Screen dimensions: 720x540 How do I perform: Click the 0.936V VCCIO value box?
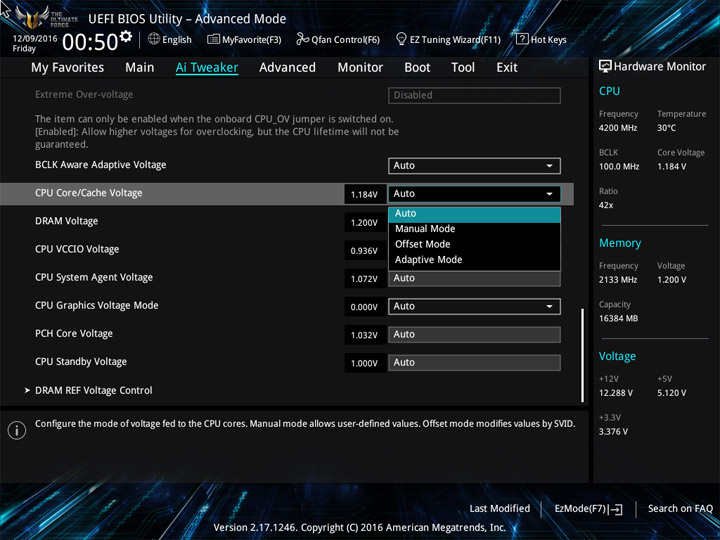[x=365, y=251]
